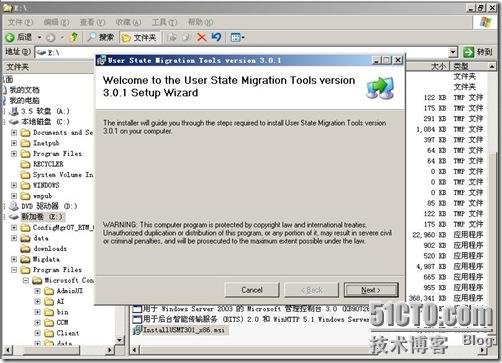502x363 pixels.
Task: Click the Forward arrow toolbar icon
Action: click(51, 38)
